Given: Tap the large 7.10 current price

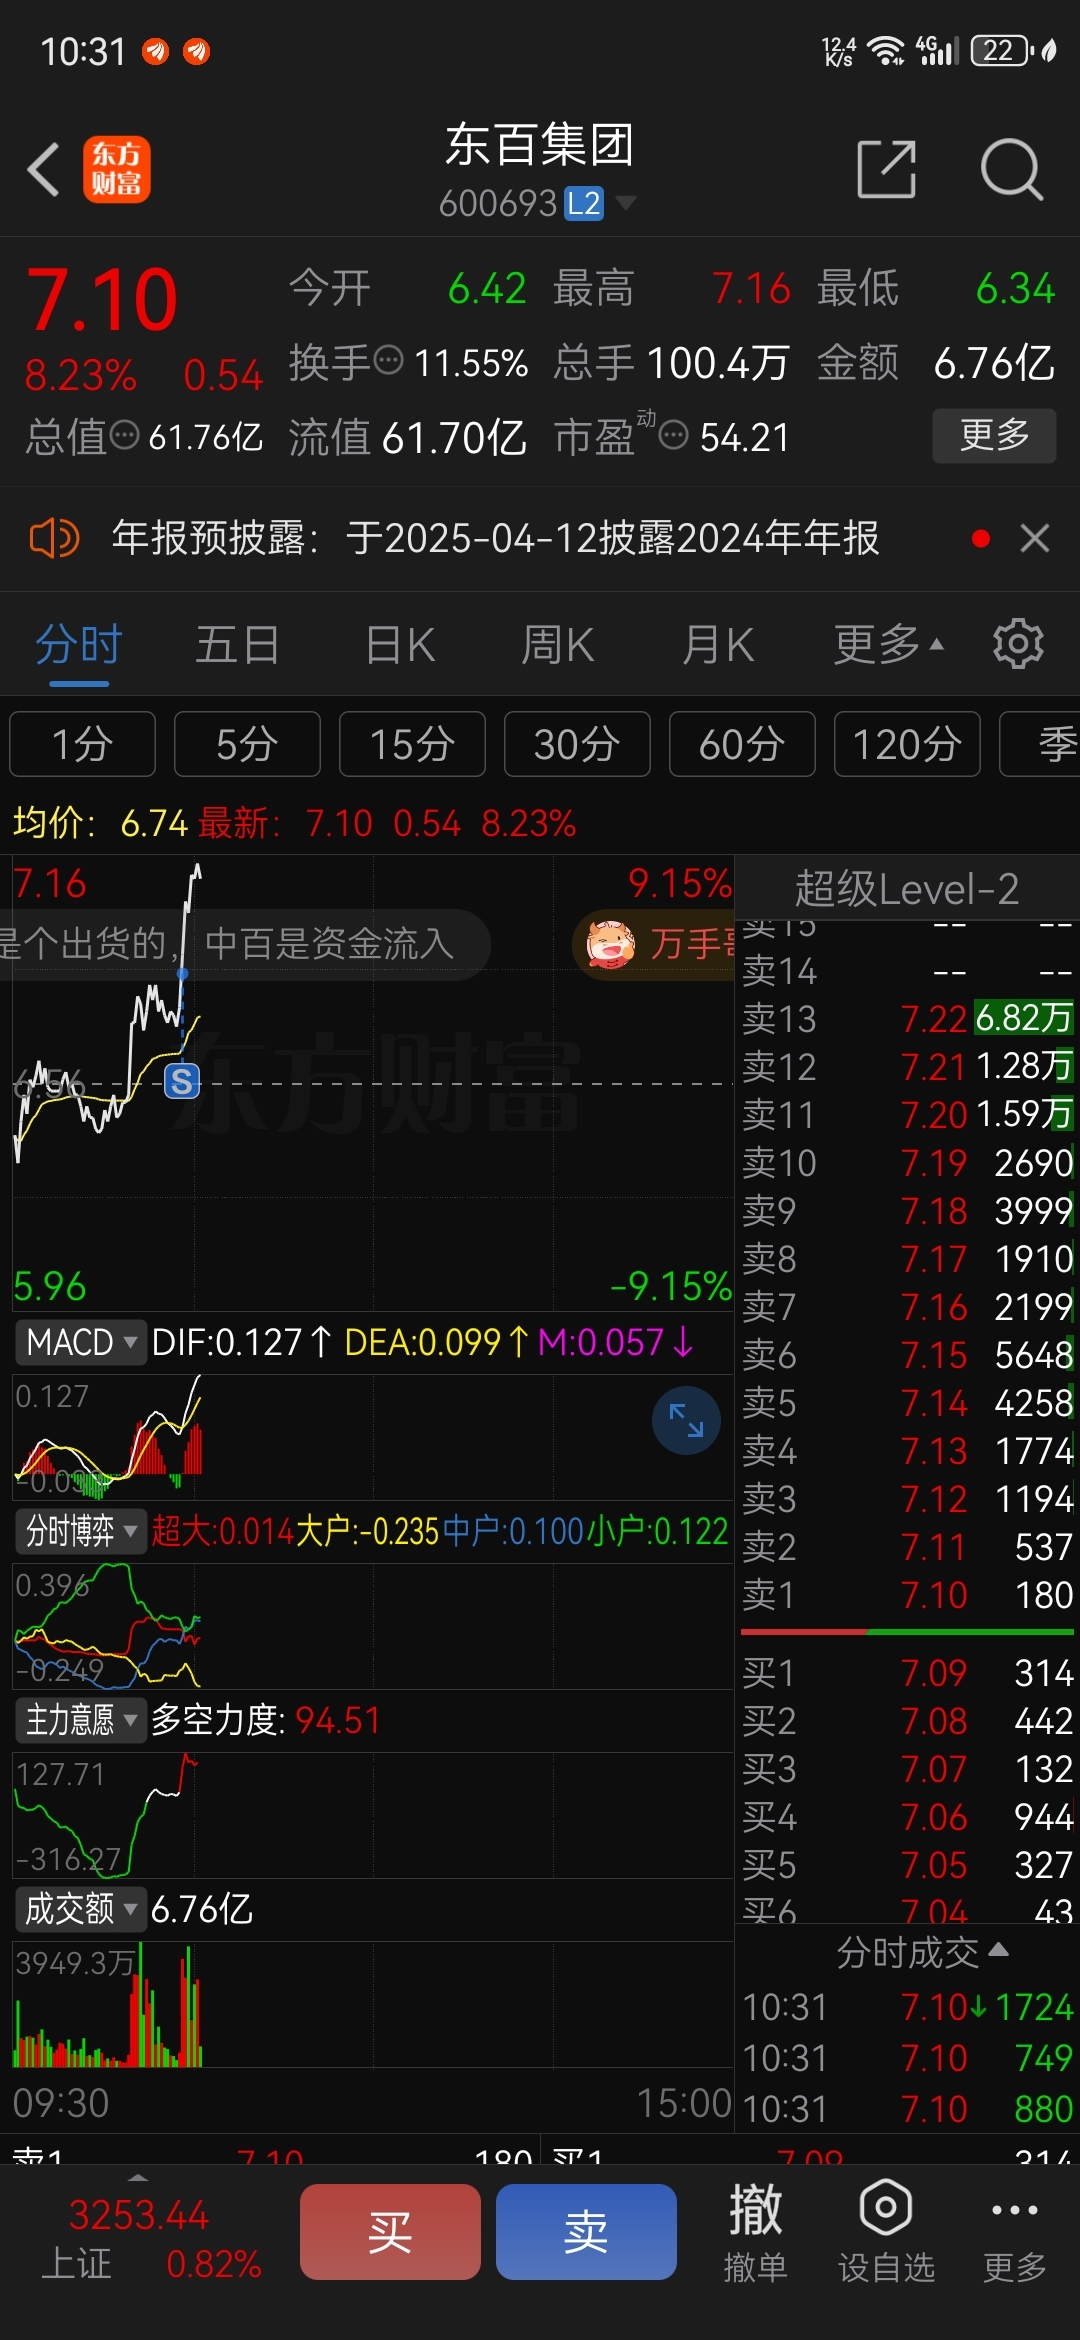Looking at the screenshot, I should [102, 300].
